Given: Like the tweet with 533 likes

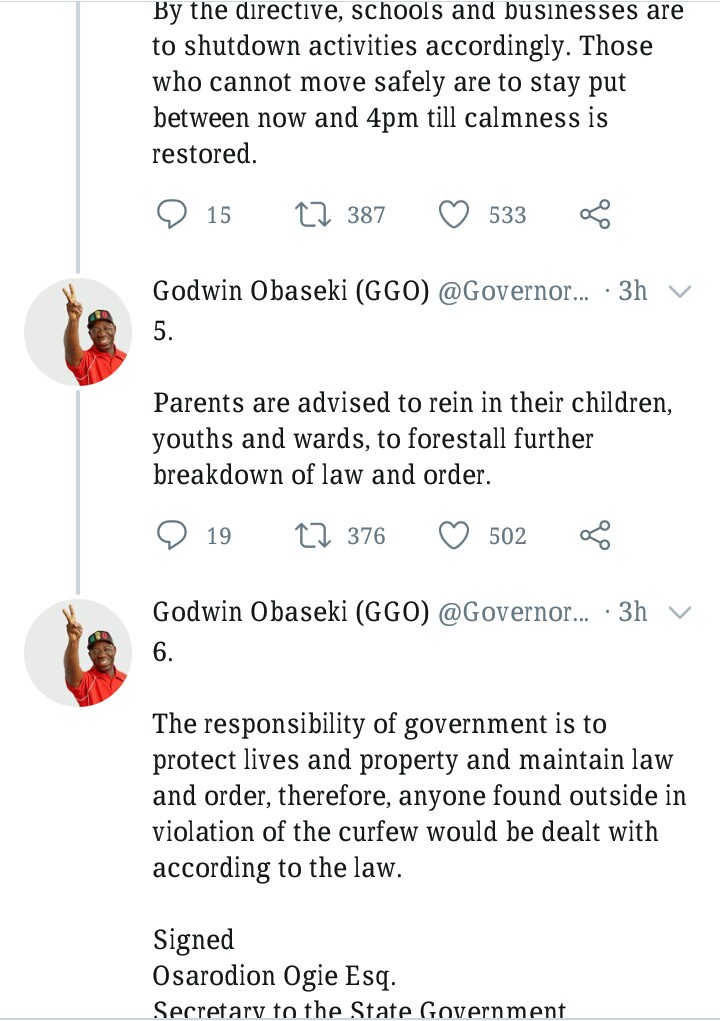Looking at the screenshot, I should [455, 214].
